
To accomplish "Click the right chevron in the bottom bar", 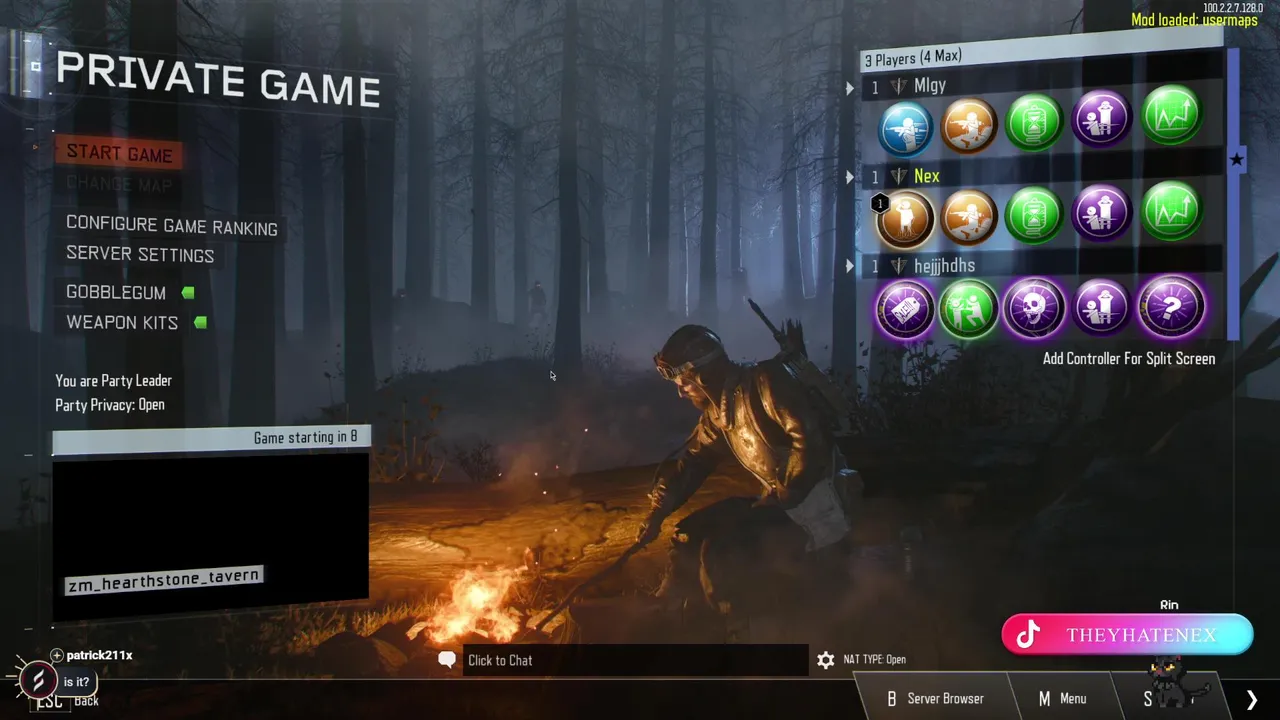I will point(1252,699).
